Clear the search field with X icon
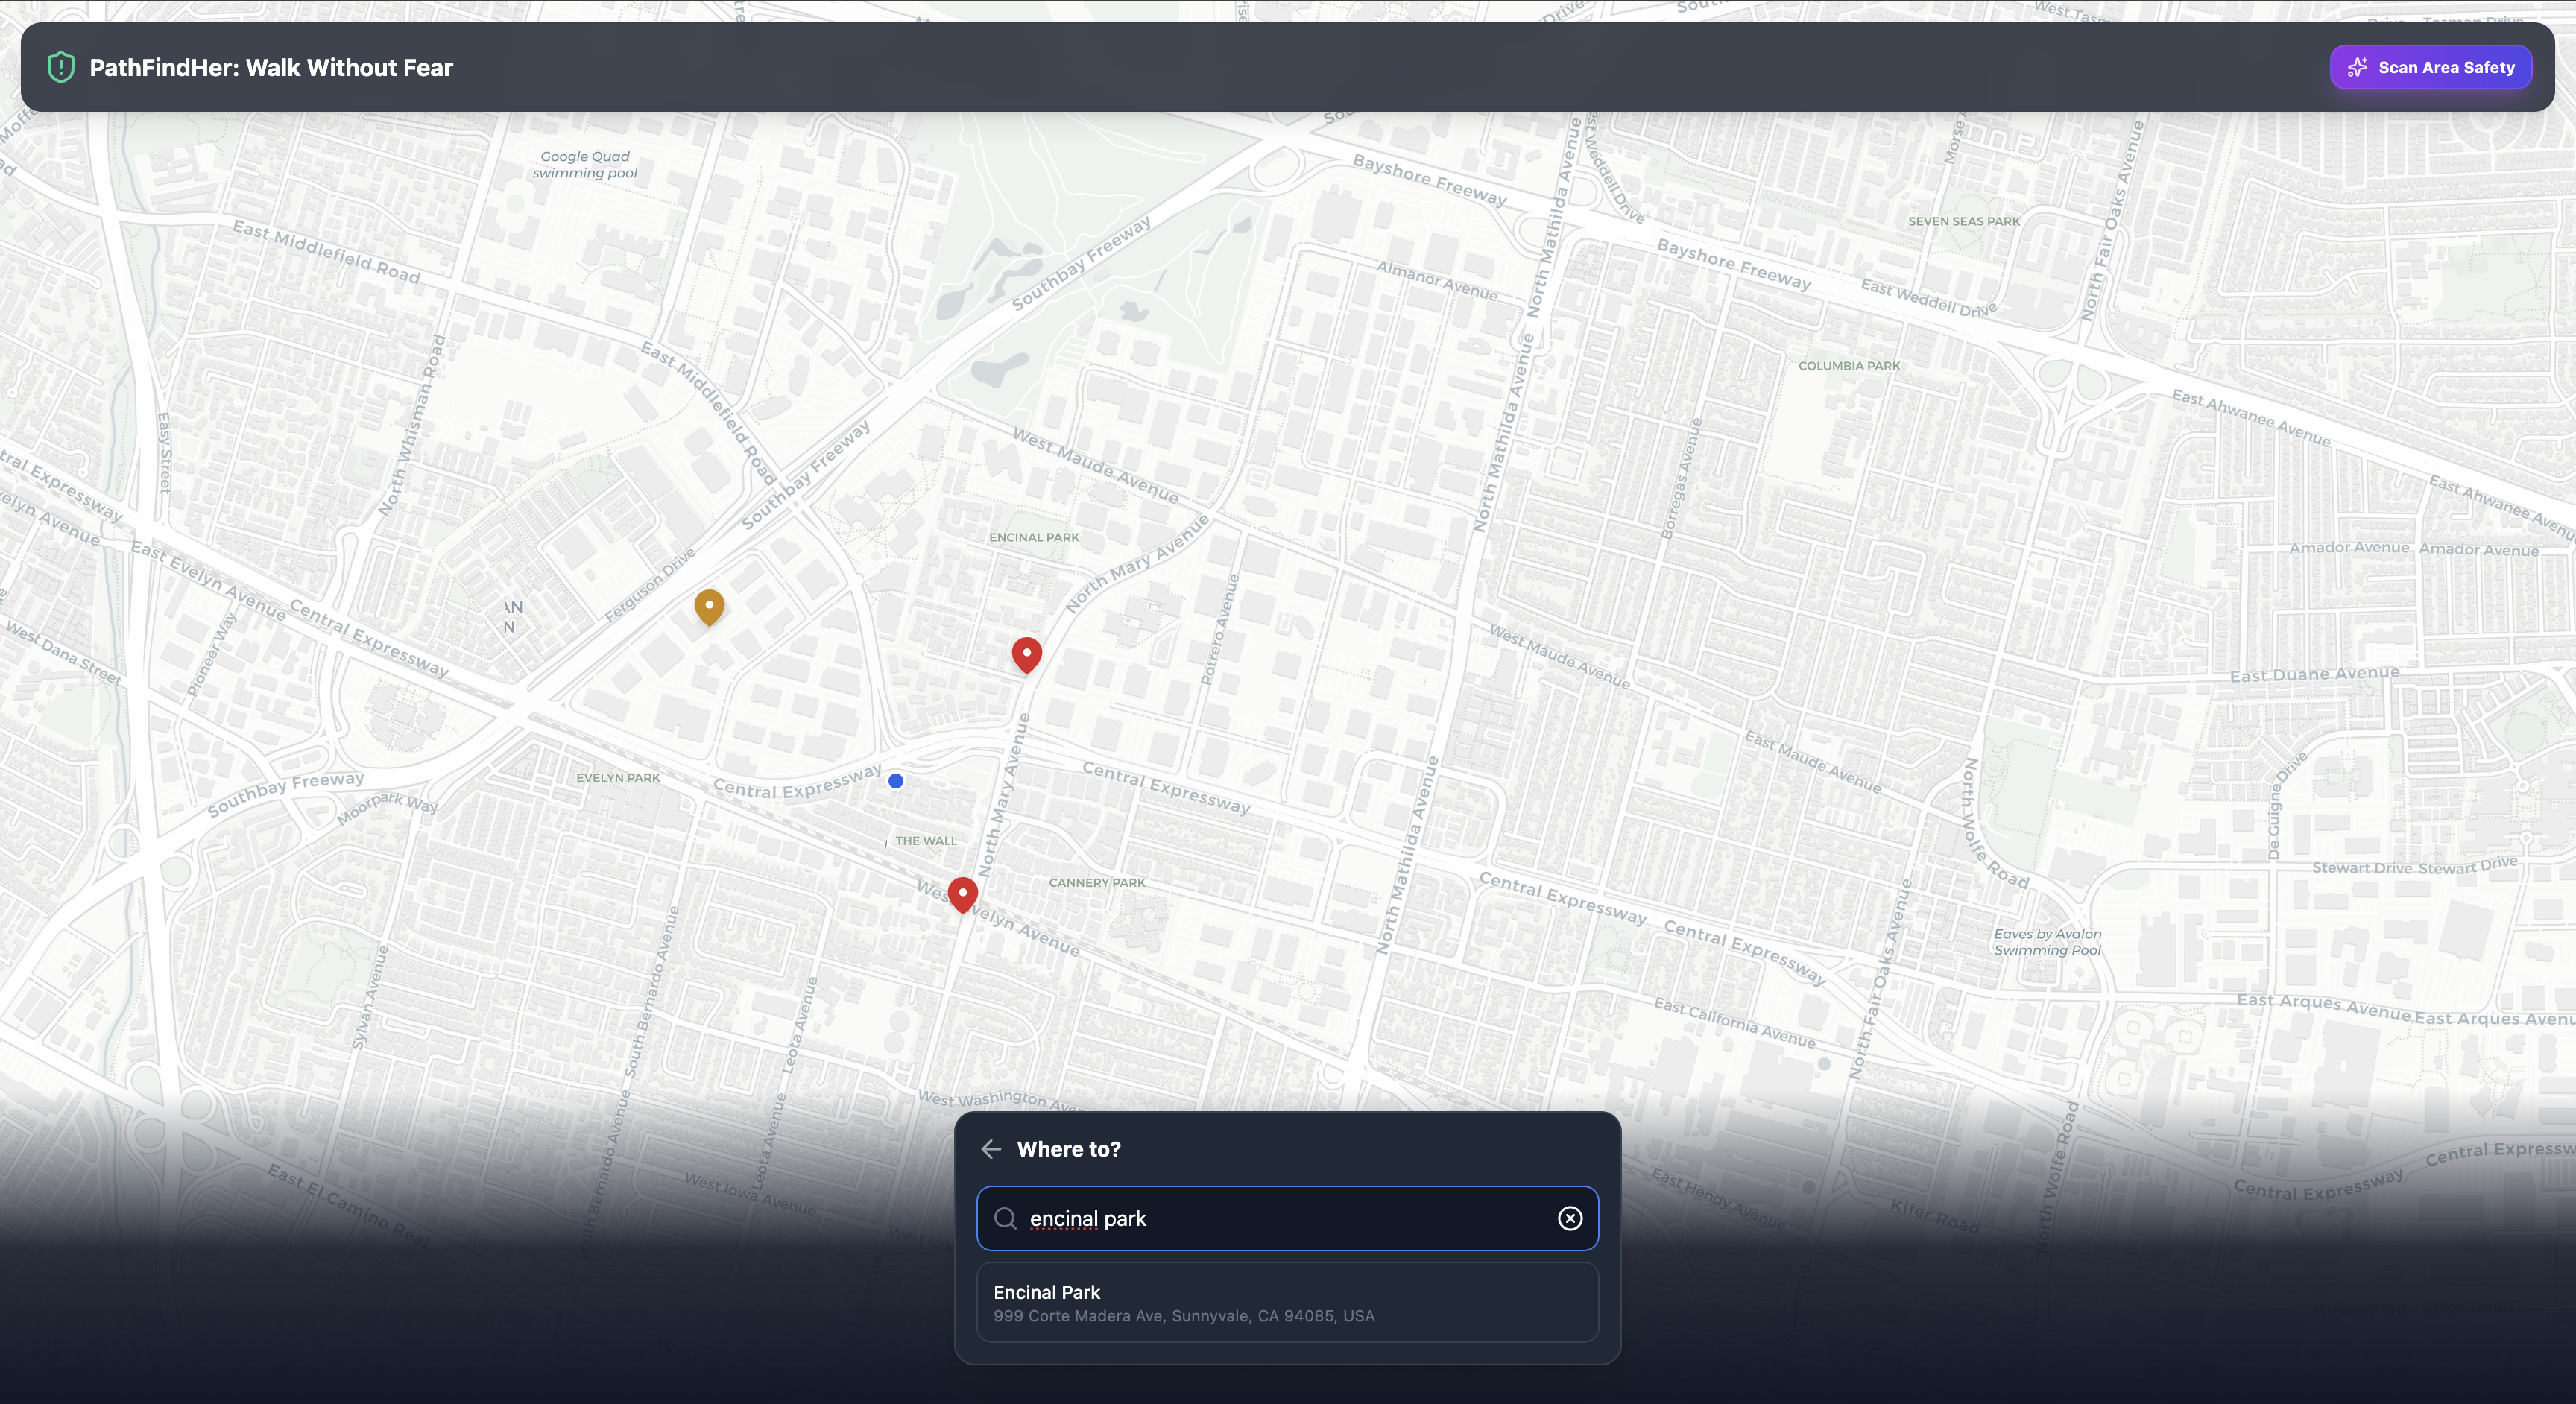Image resolution: width=2576 pixels, height=1404 pixels. [x=1570, y=1218]
